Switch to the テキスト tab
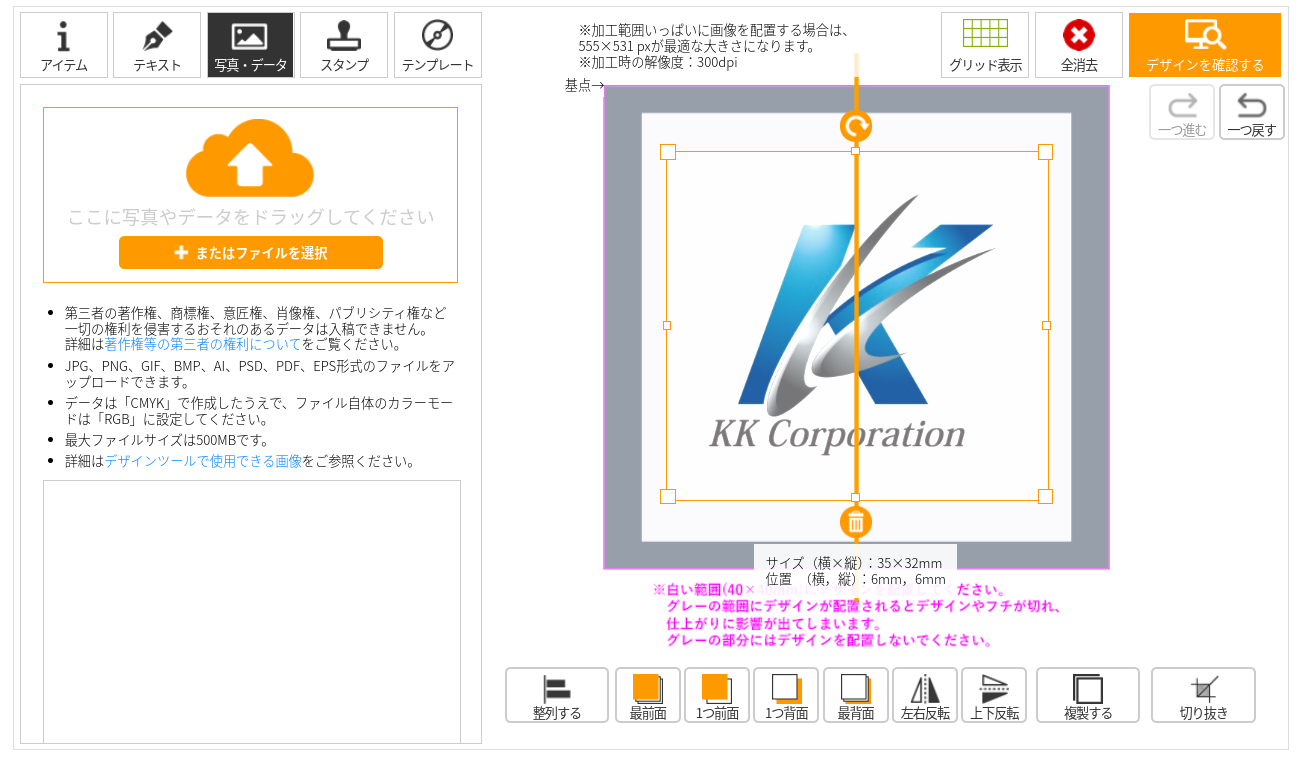This screenshot has width=1307, height=770. point(157,45)
